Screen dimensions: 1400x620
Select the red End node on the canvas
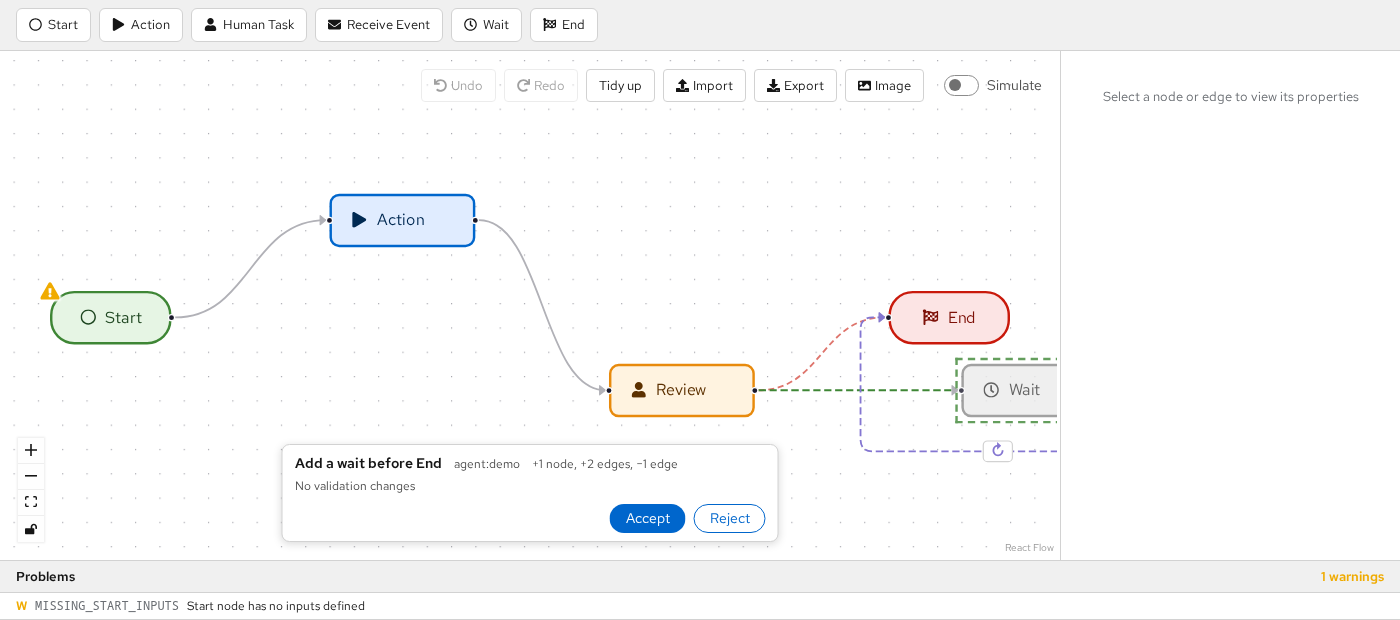coord(949,318)
